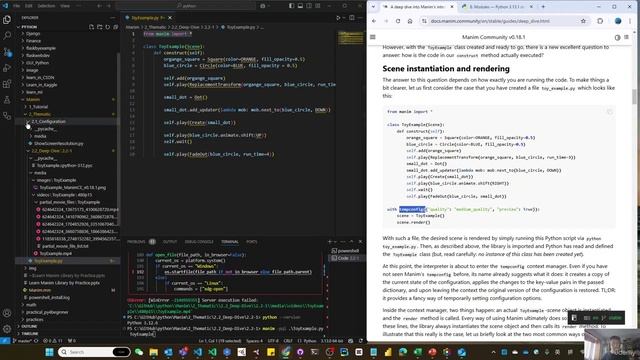Viewport: 640px width, 360px height.
Task: Click the master branch status item
Action: pos(23,340)
